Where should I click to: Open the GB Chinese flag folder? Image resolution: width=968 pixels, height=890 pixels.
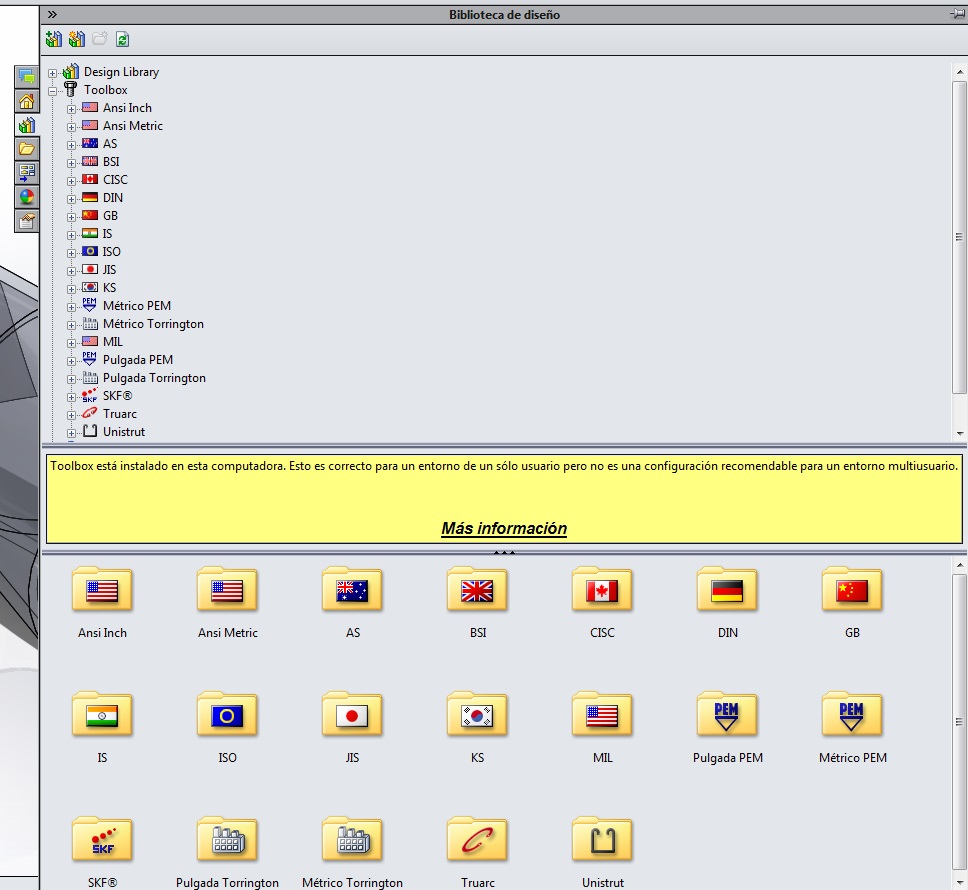click(852, 589)
